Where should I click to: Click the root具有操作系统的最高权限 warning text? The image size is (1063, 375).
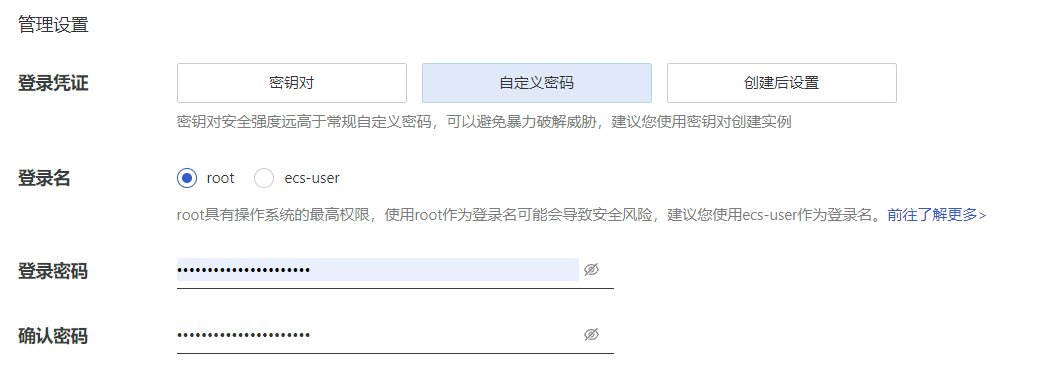pyautogui.click(x=531, y=215)
